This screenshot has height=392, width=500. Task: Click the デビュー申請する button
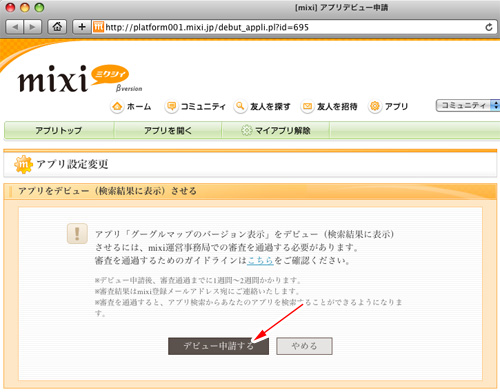coord(218,346)
